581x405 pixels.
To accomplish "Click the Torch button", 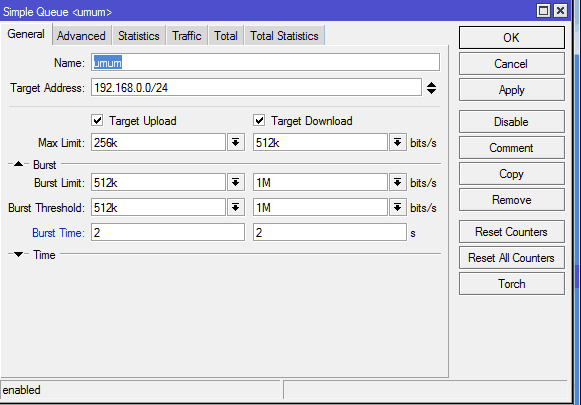I will 512,284.
